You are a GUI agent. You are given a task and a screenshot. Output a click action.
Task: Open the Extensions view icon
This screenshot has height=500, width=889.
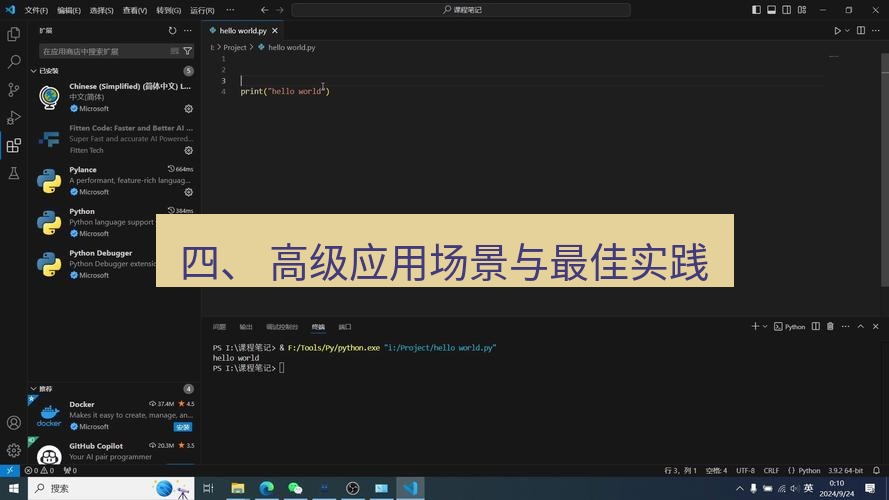[14, 145]
